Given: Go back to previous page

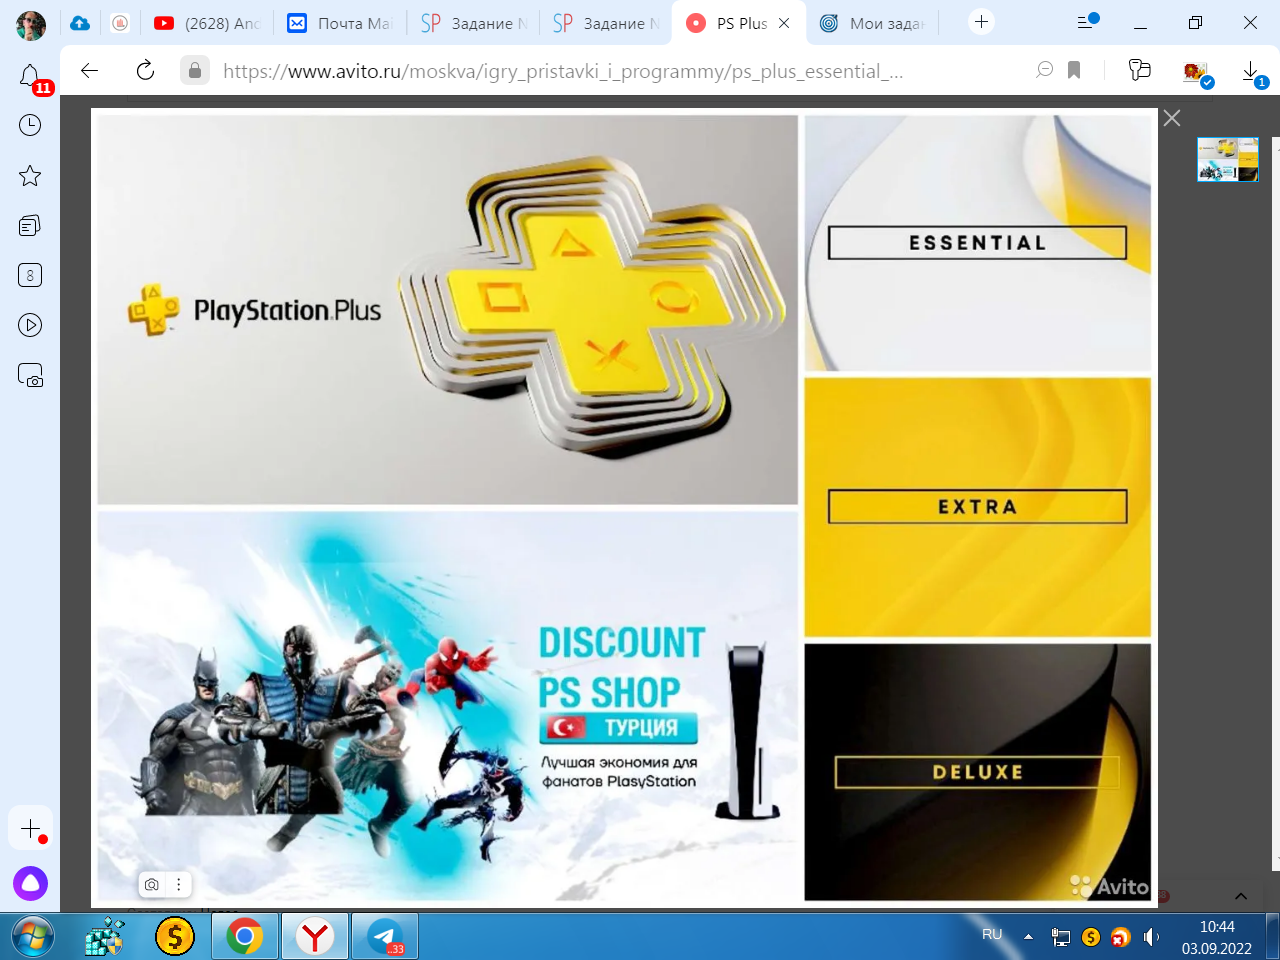Looking at the screenshot, I should coord(90,70).
